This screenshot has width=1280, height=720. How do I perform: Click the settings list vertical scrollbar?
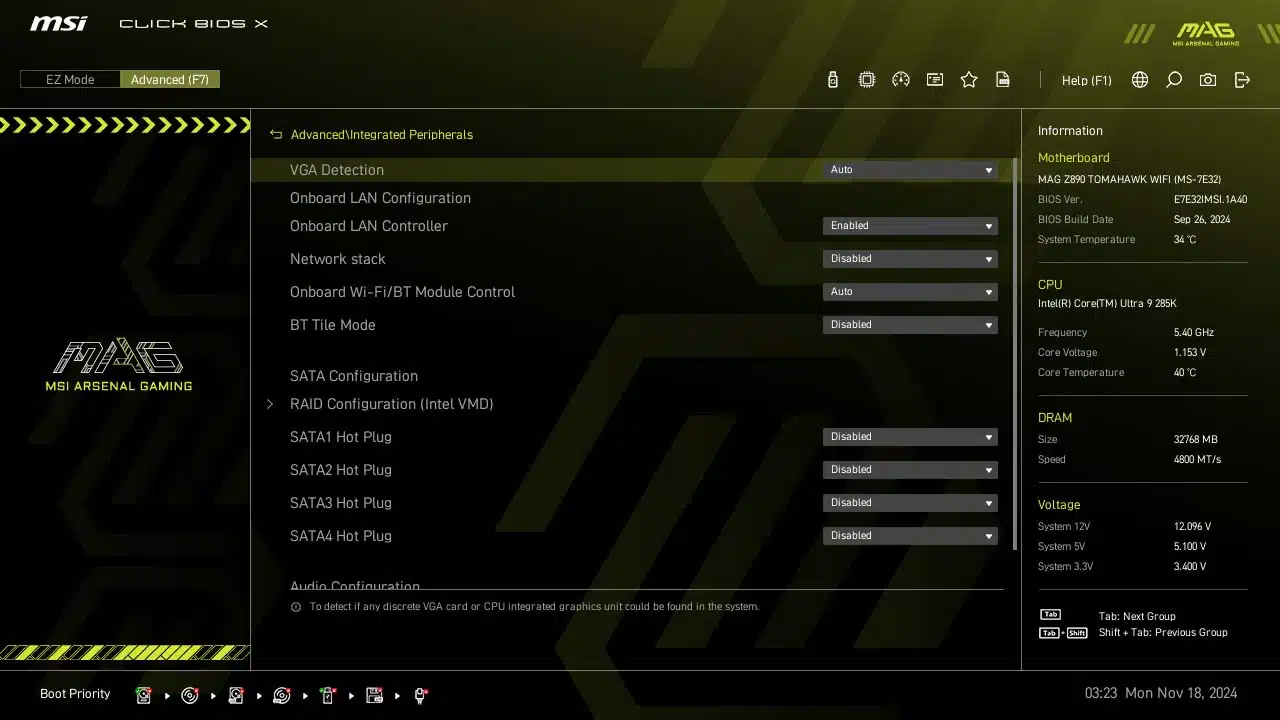(1015, 353)
